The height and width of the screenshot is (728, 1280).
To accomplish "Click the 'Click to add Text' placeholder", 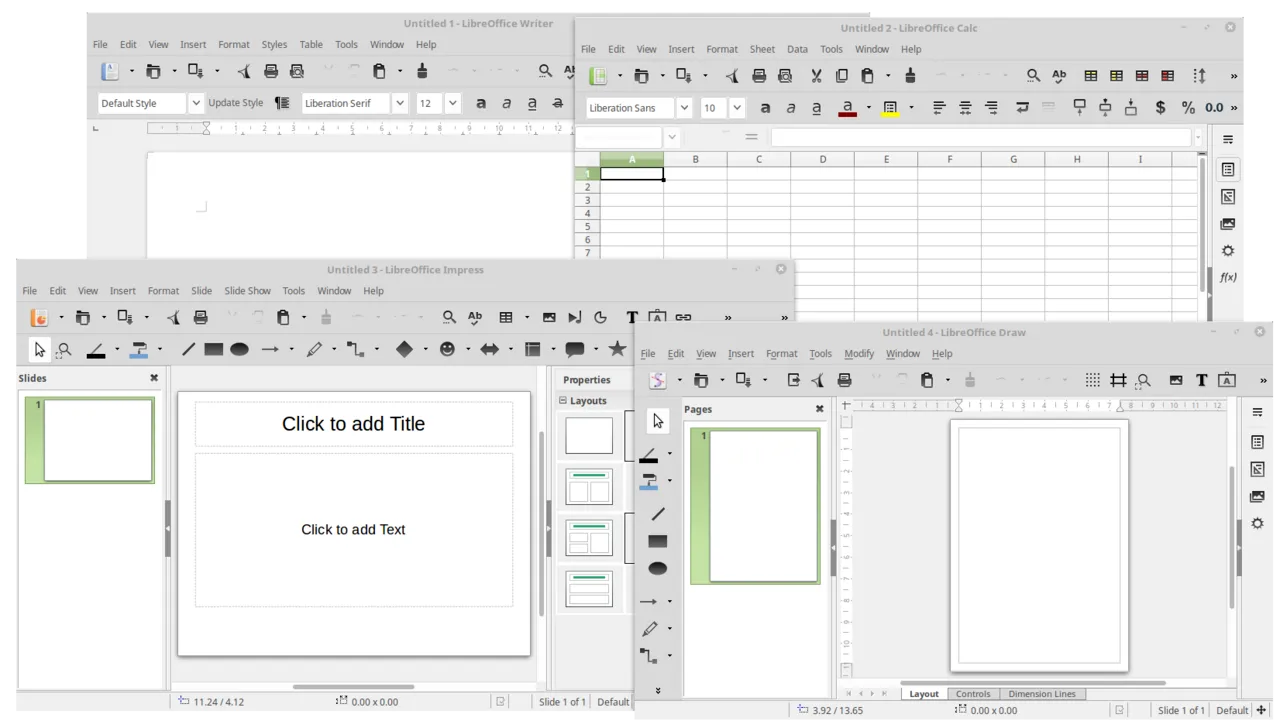I will (353, 529).
